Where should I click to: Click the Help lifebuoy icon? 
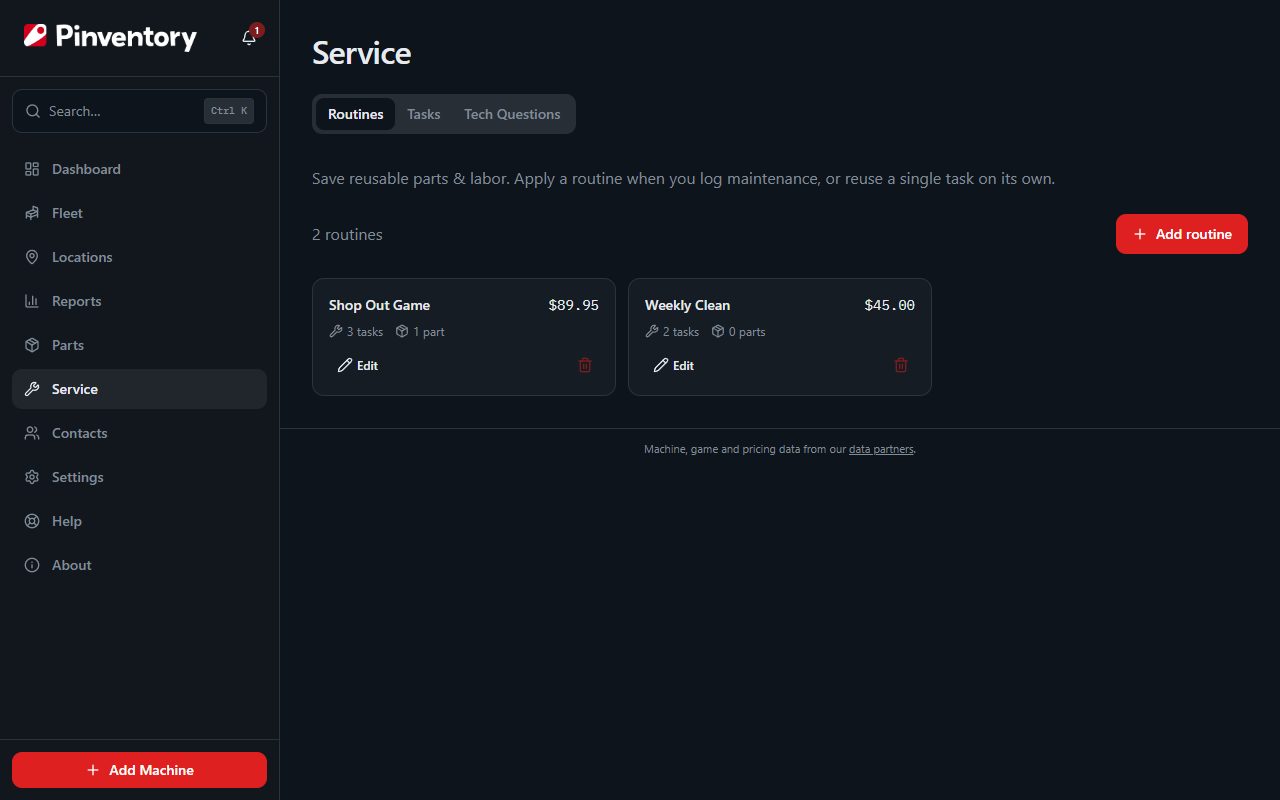[x=32, y=521]
